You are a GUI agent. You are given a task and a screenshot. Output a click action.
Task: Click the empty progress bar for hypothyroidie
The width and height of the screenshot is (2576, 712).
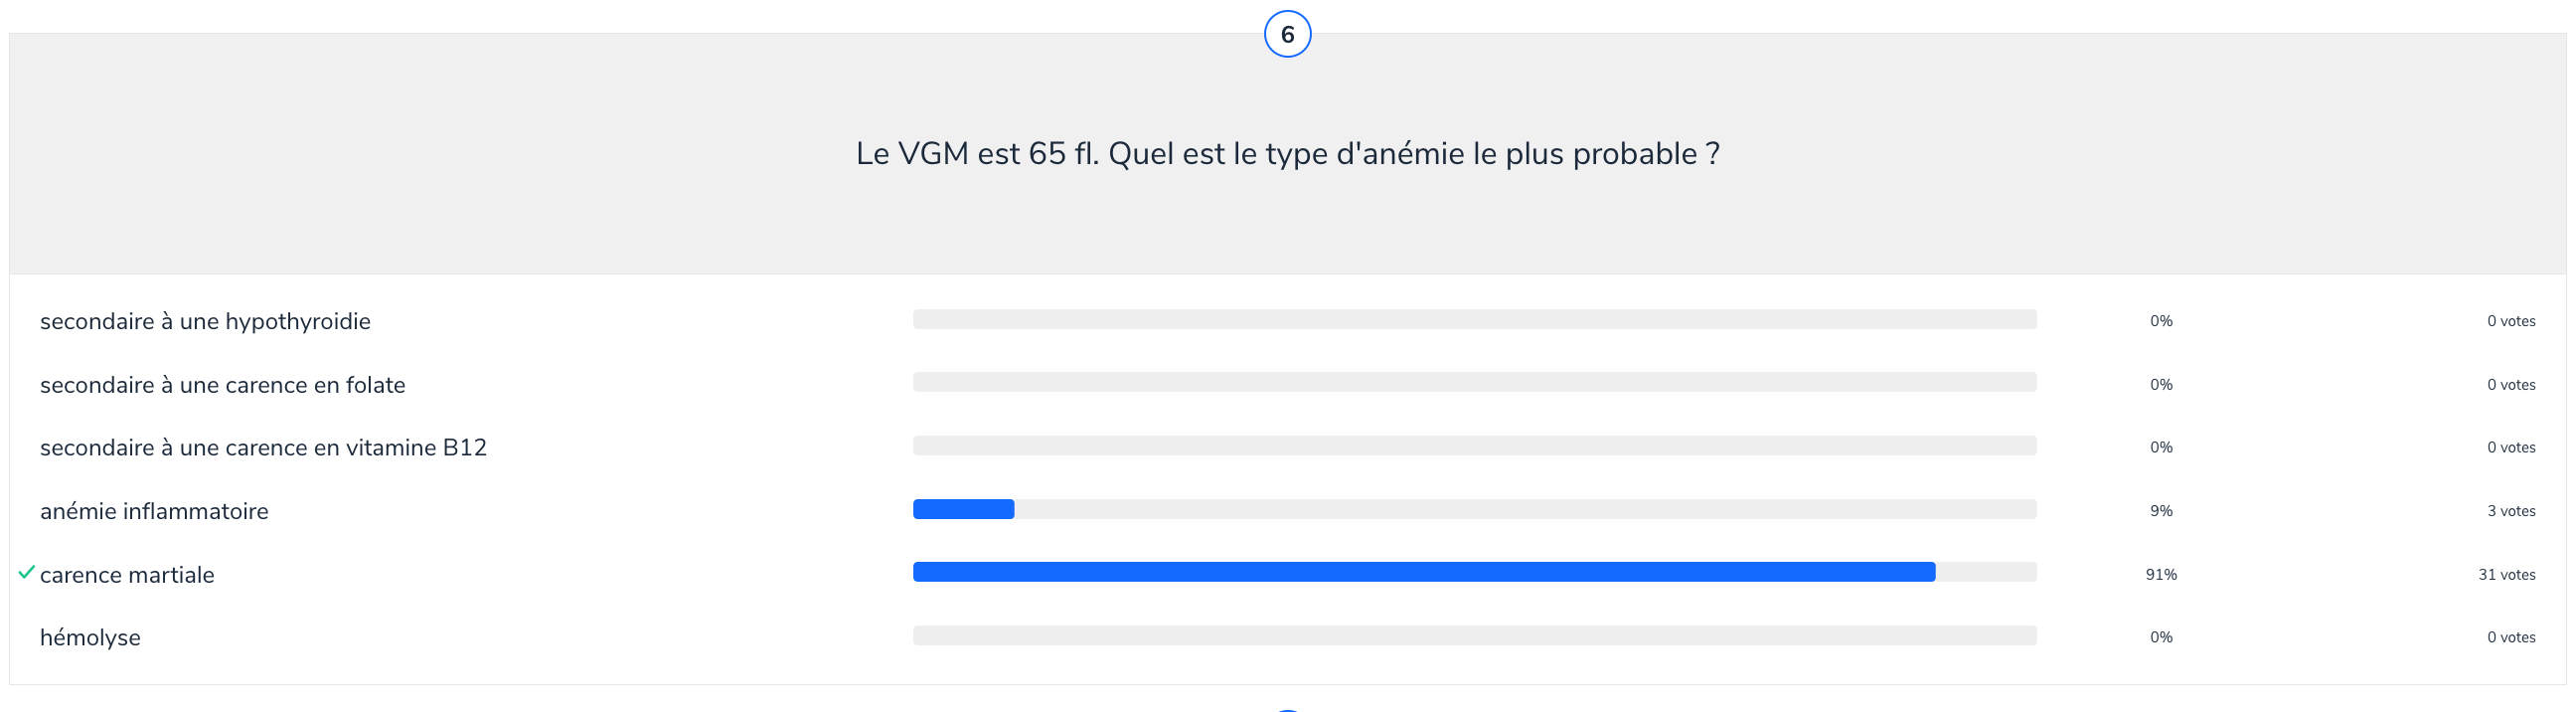(x=1474, y=319)
